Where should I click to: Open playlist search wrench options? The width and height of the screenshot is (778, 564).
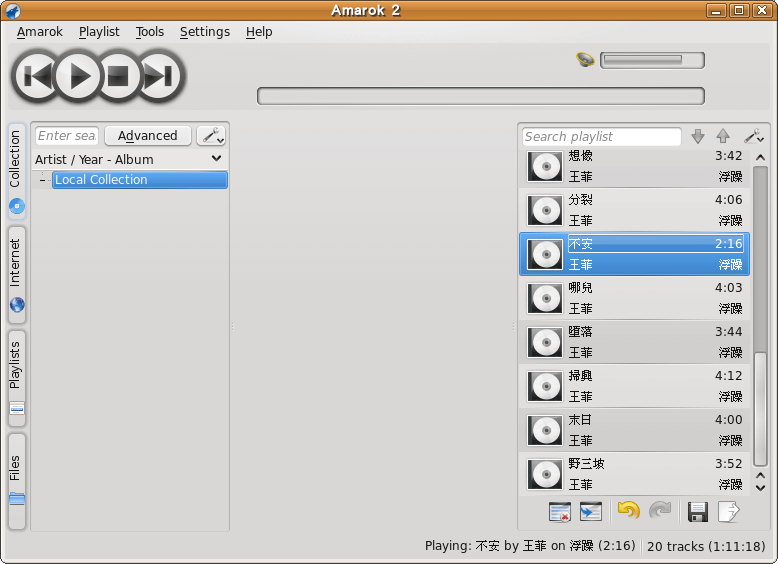(x=754, y=136)
